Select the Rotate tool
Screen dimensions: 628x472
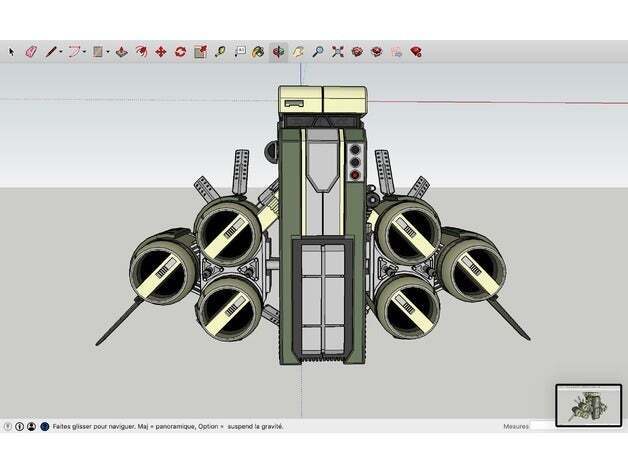click(x=181, y=52)
